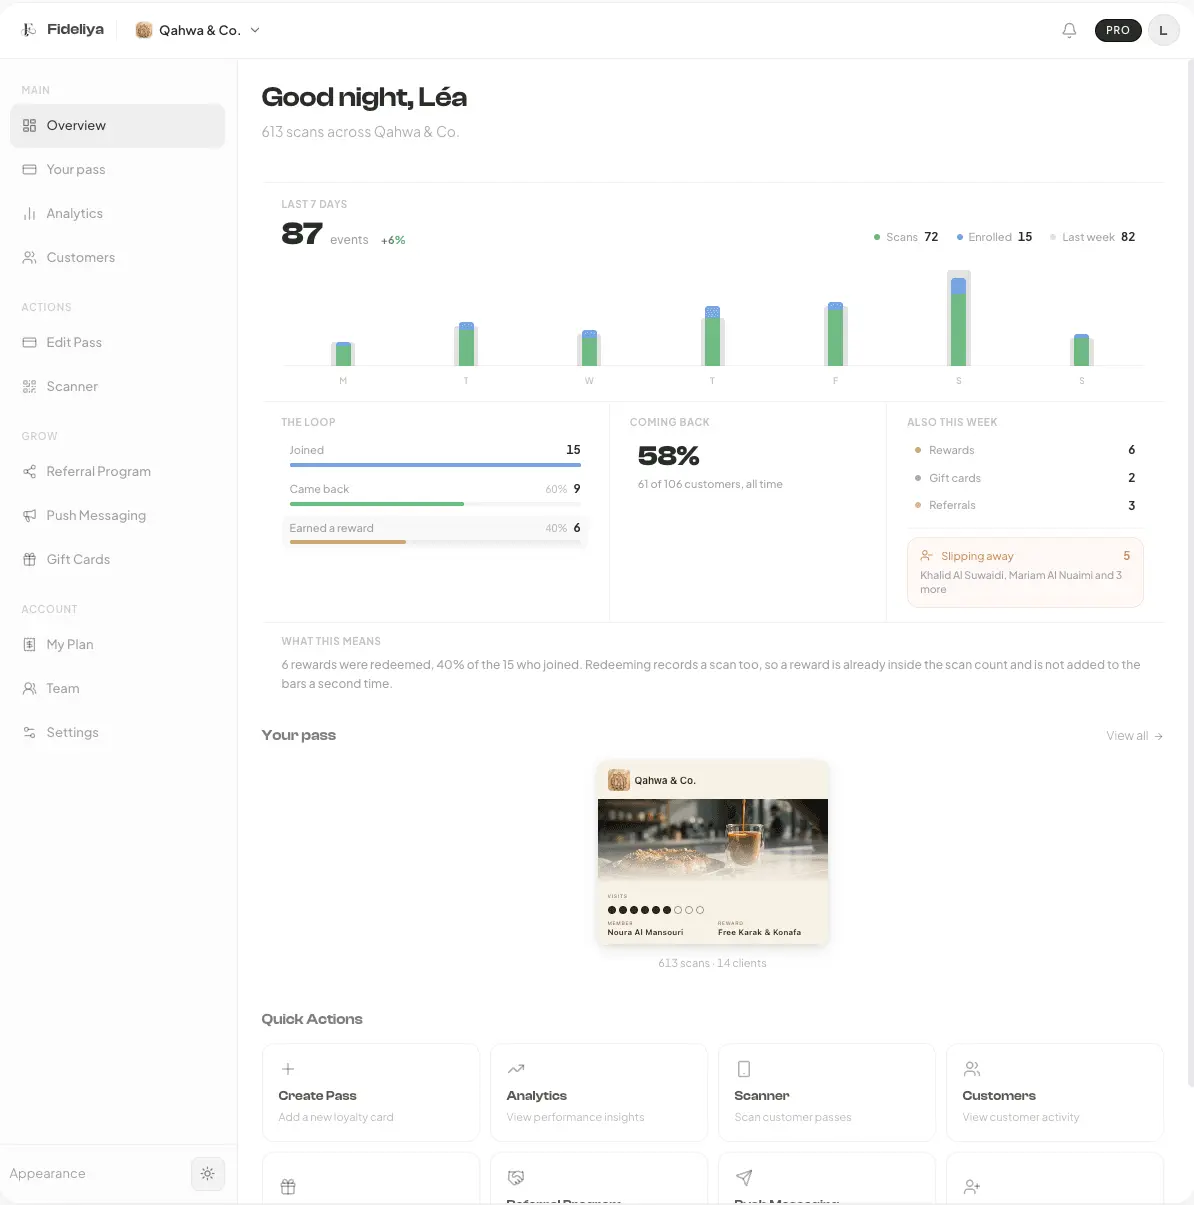Open Overview in the sidebar
Image resolution: width=1194 pixels, height=1205 pixels.
pos(117,125)
